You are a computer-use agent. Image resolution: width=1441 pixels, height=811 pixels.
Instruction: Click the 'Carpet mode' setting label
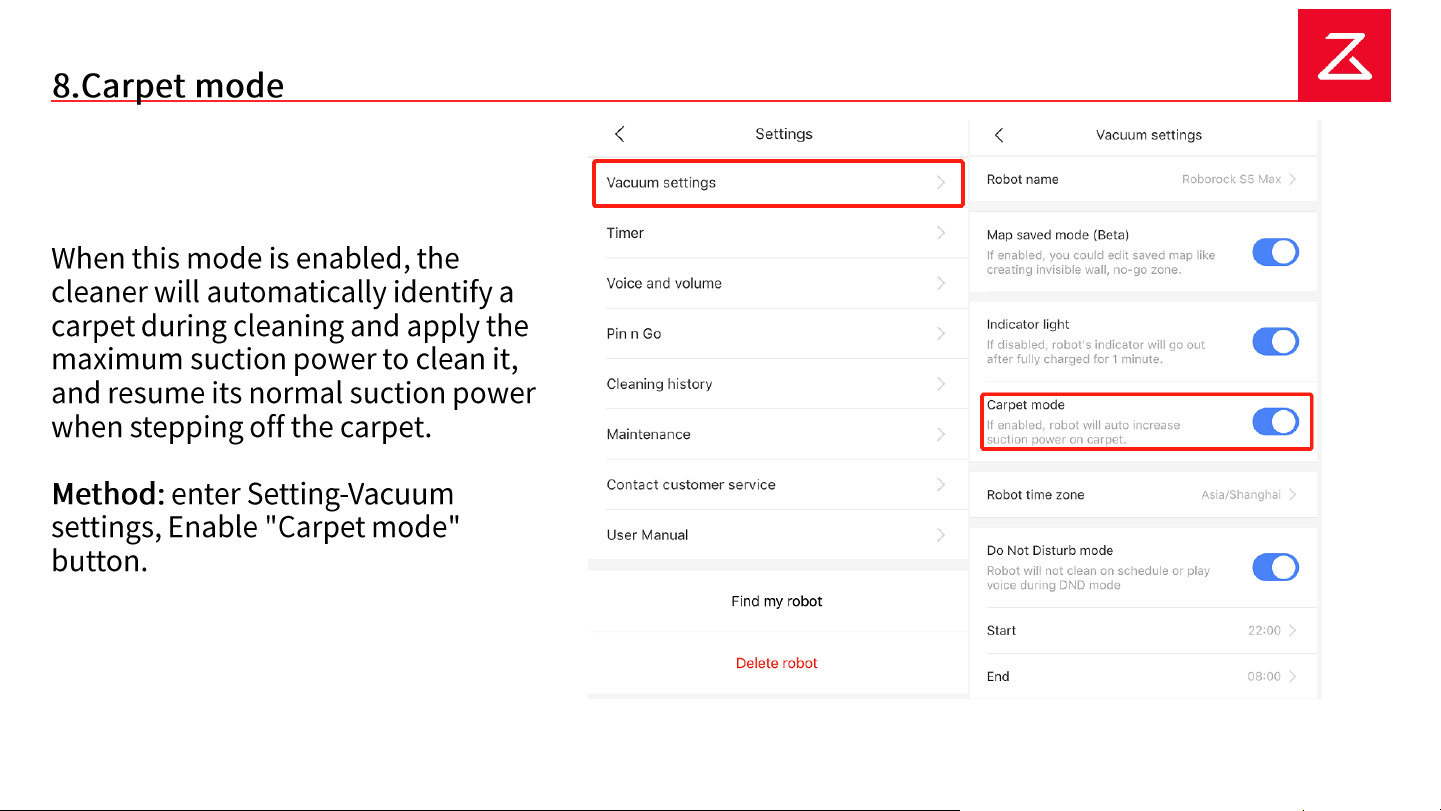point(1026,405)
